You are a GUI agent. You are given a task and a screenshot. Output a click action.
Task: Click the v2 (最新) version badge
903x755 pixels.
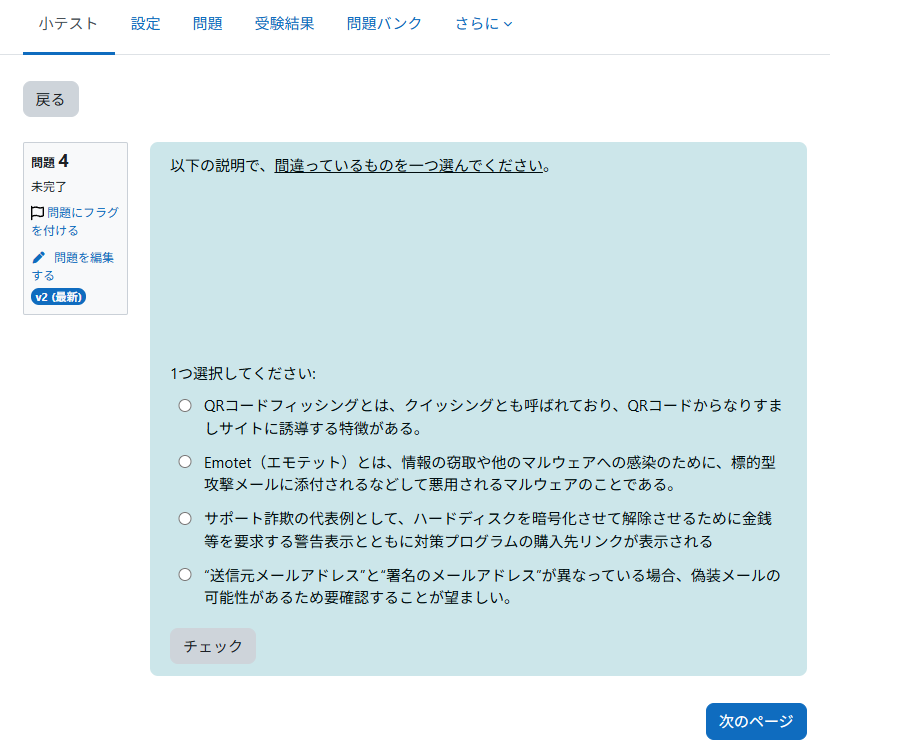click(x=59, y=297)
